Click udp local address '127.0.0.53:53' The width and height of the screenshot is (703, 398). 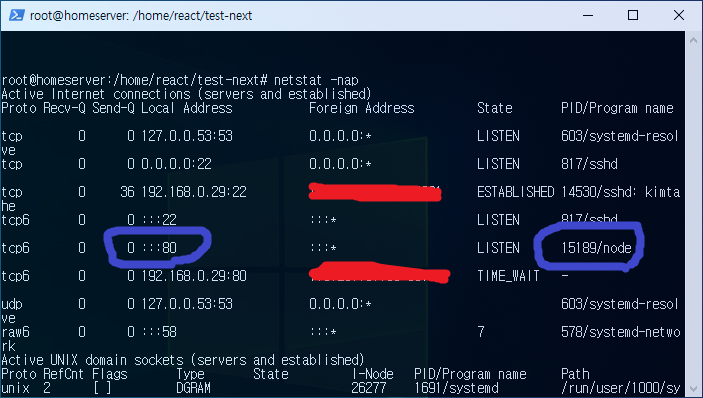click(187, 304)
